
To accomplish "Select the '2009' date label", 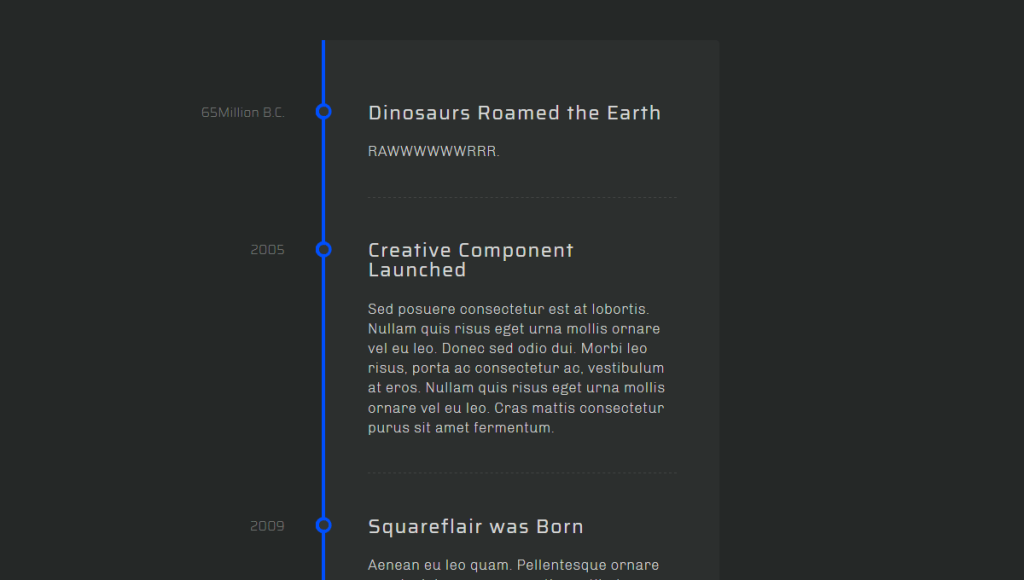I will 267,525.
